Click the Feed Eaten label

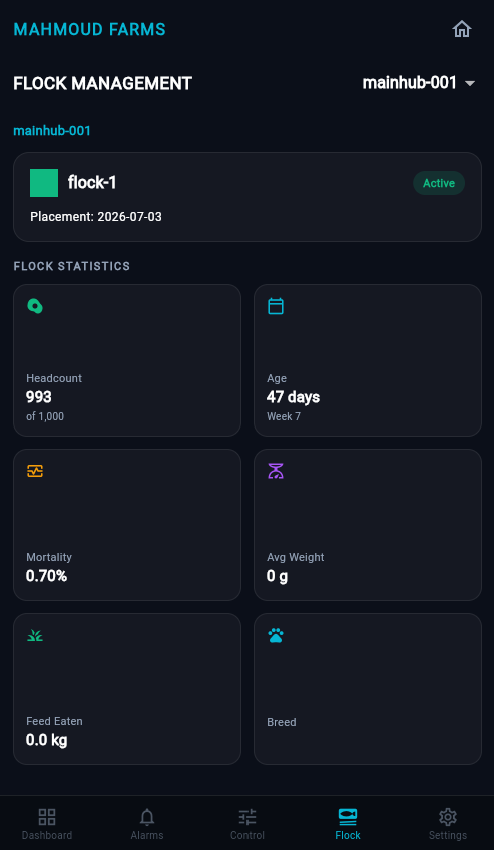54,722
